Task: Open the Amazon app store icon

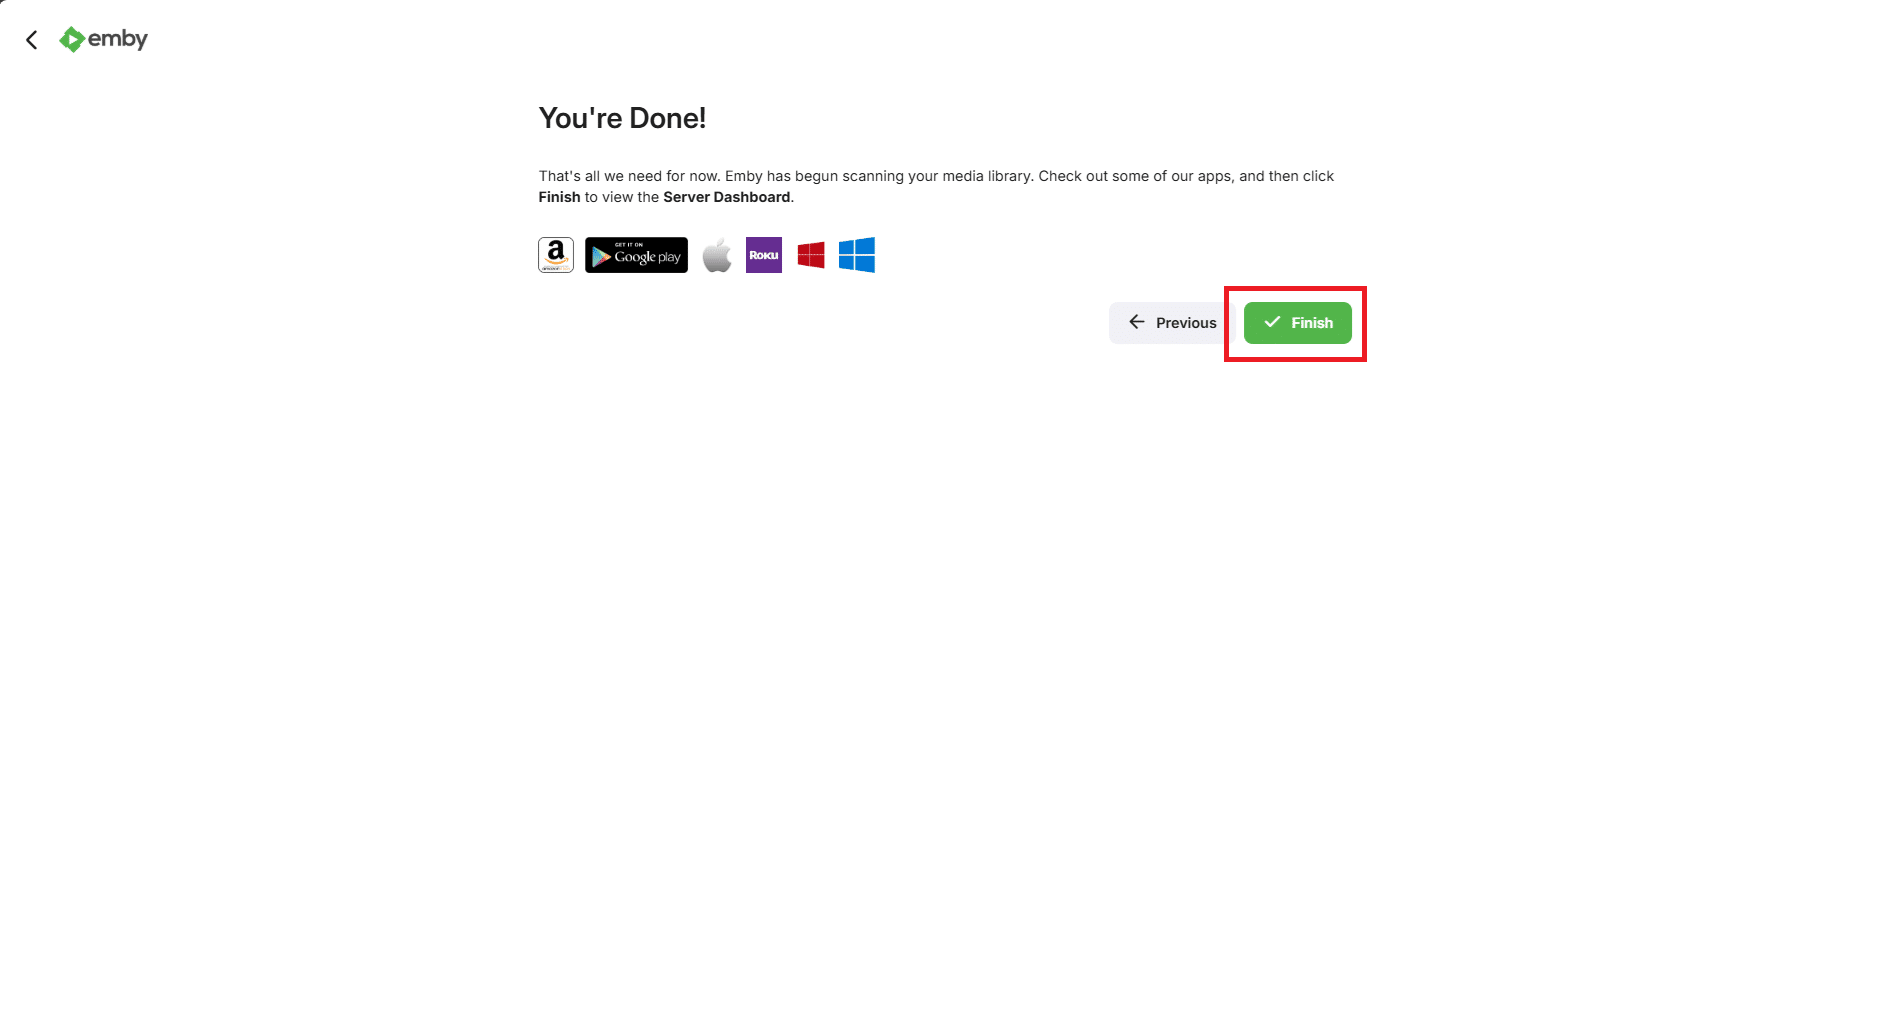Action: 556,255
